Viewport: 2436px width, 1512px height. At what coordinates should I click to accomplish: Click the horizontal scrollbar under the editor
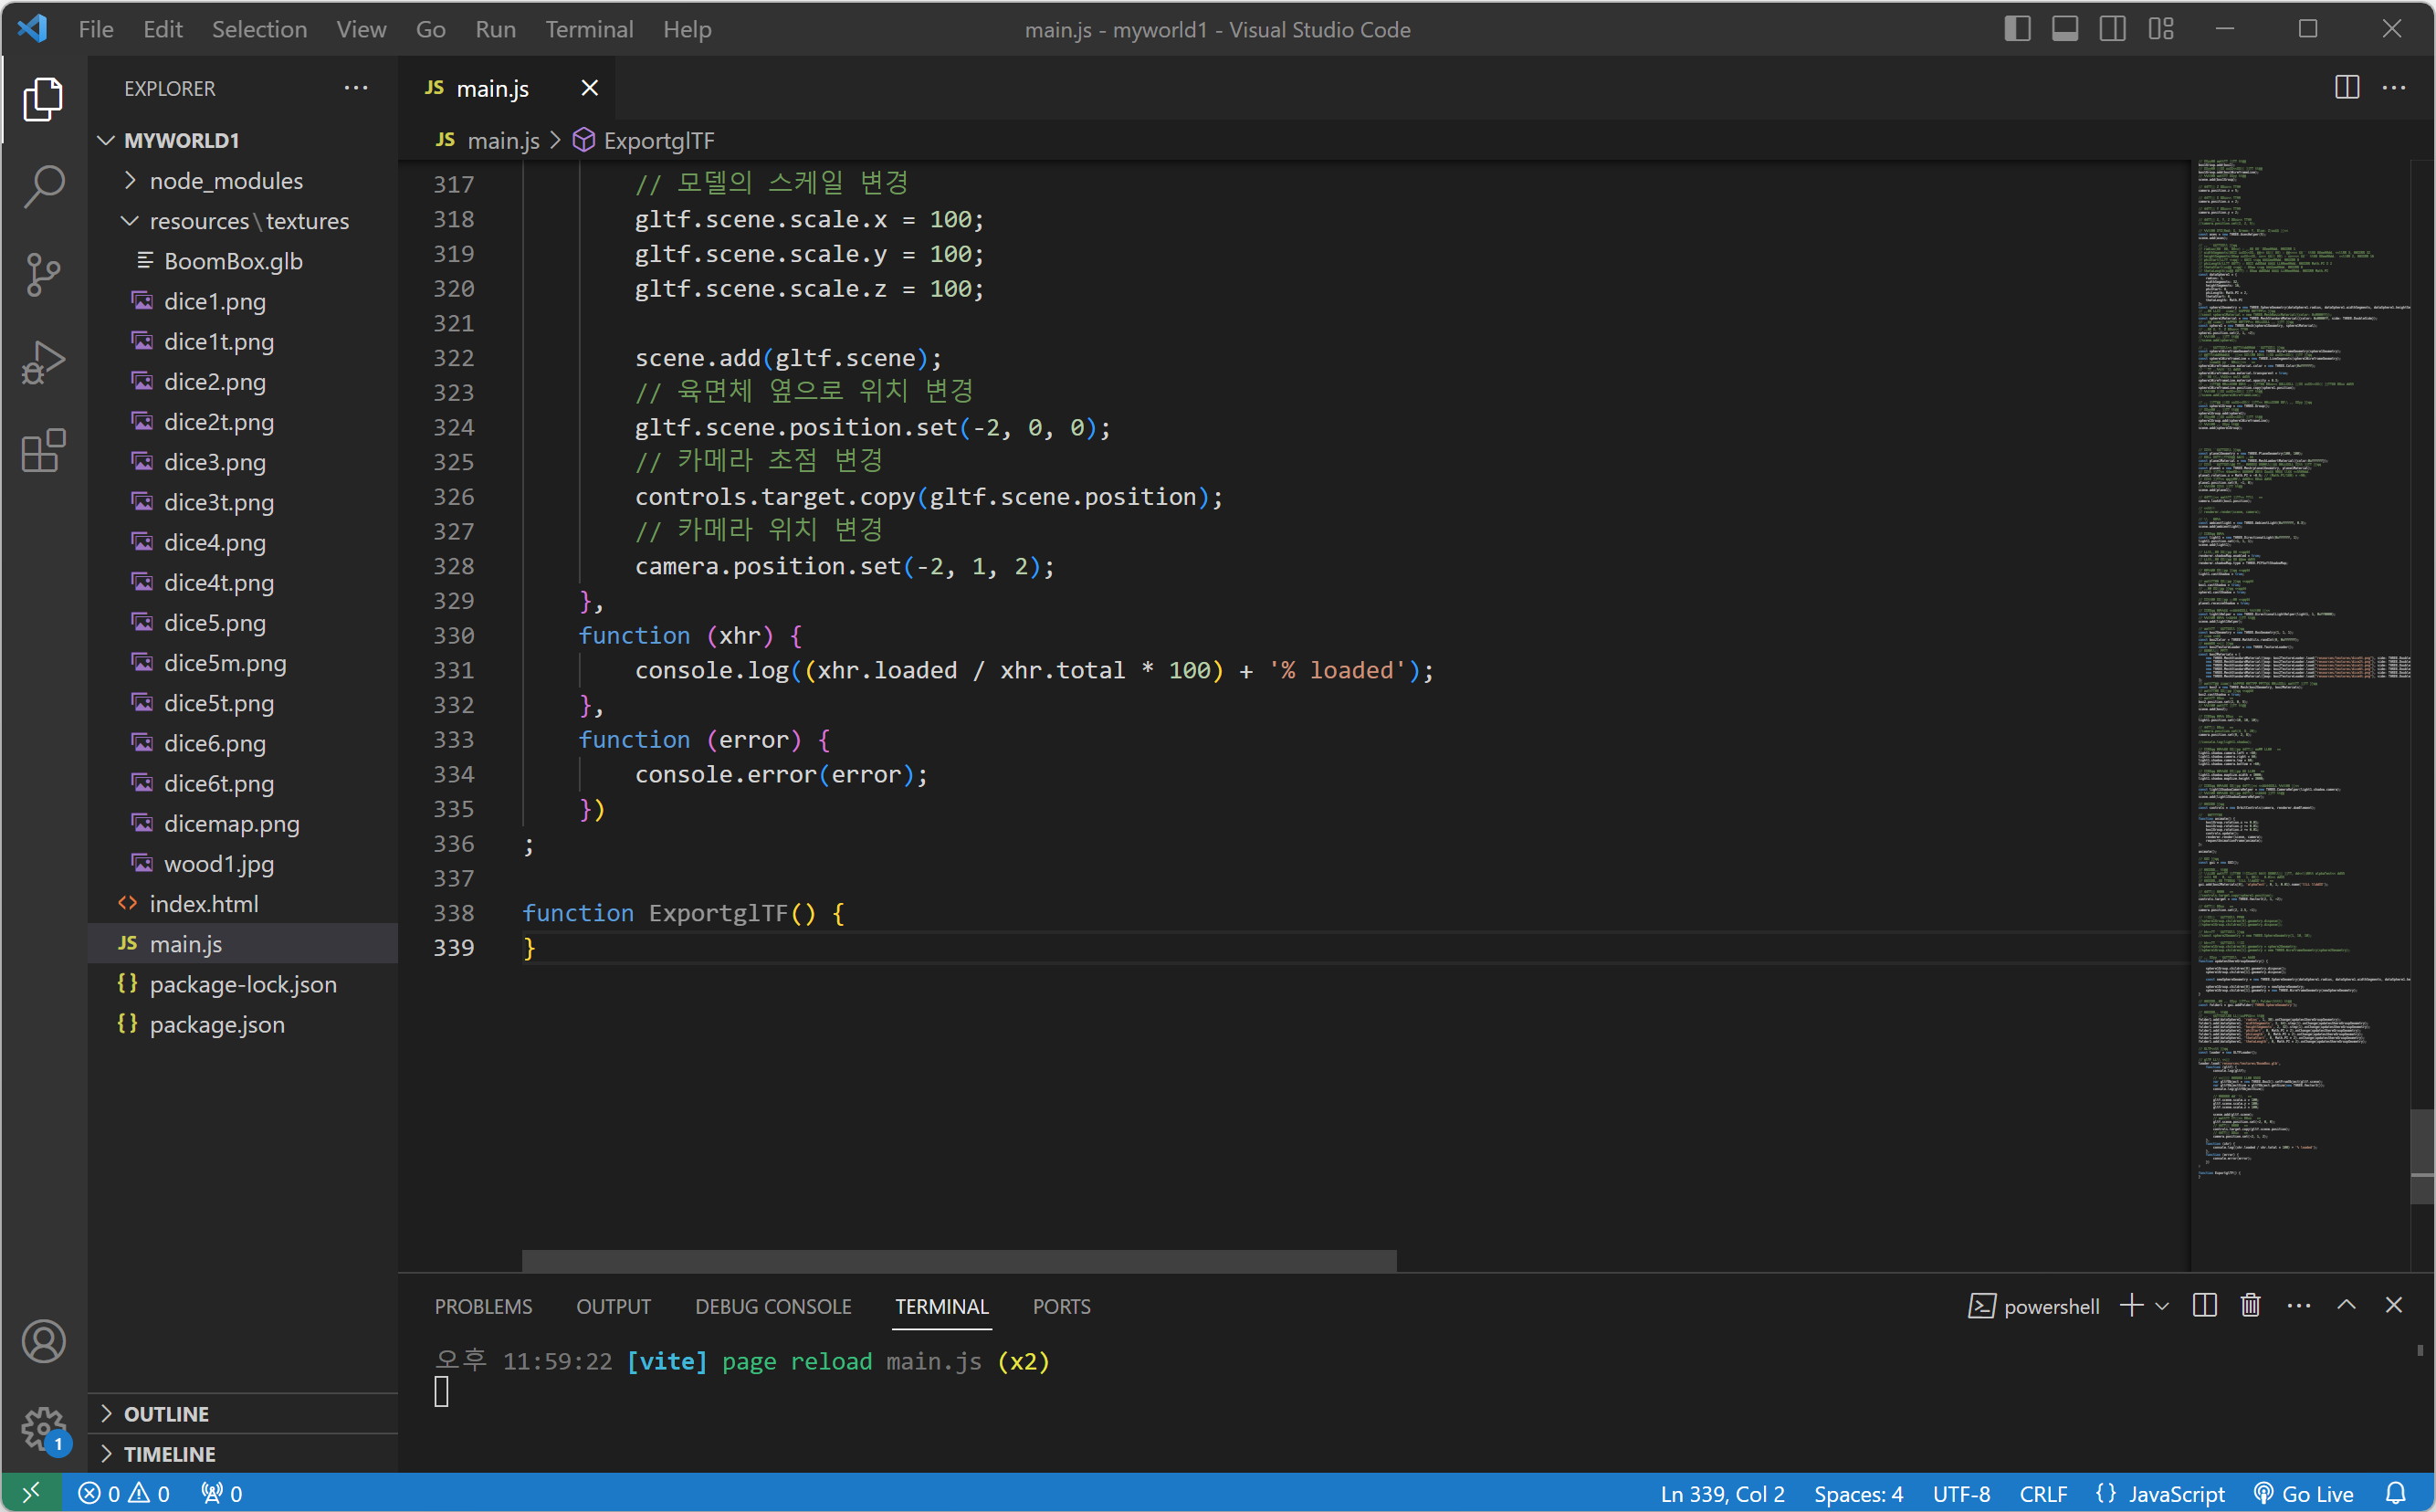(x=958, y=1260)
